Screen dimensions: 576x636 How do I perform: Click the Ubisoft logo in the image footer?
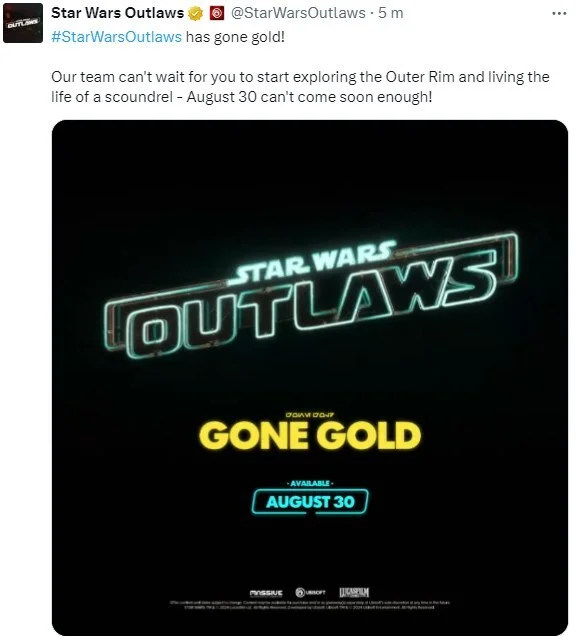(x=310, y=592)
